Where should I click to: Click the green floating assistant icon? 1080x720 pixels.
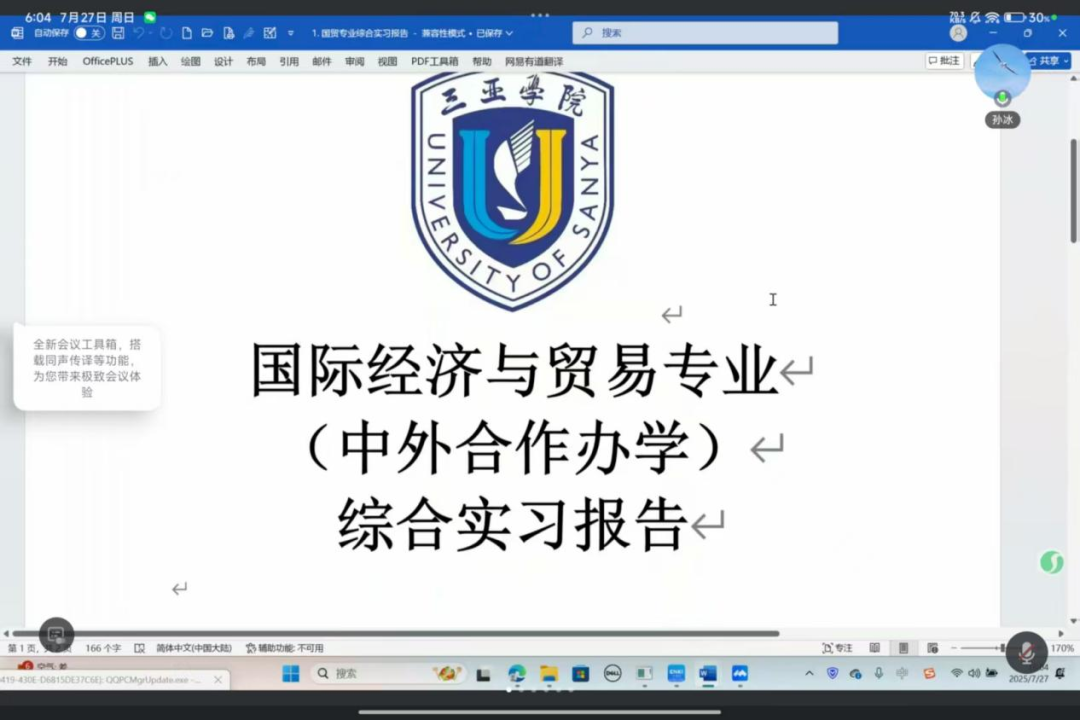[x=1051, y=563]
